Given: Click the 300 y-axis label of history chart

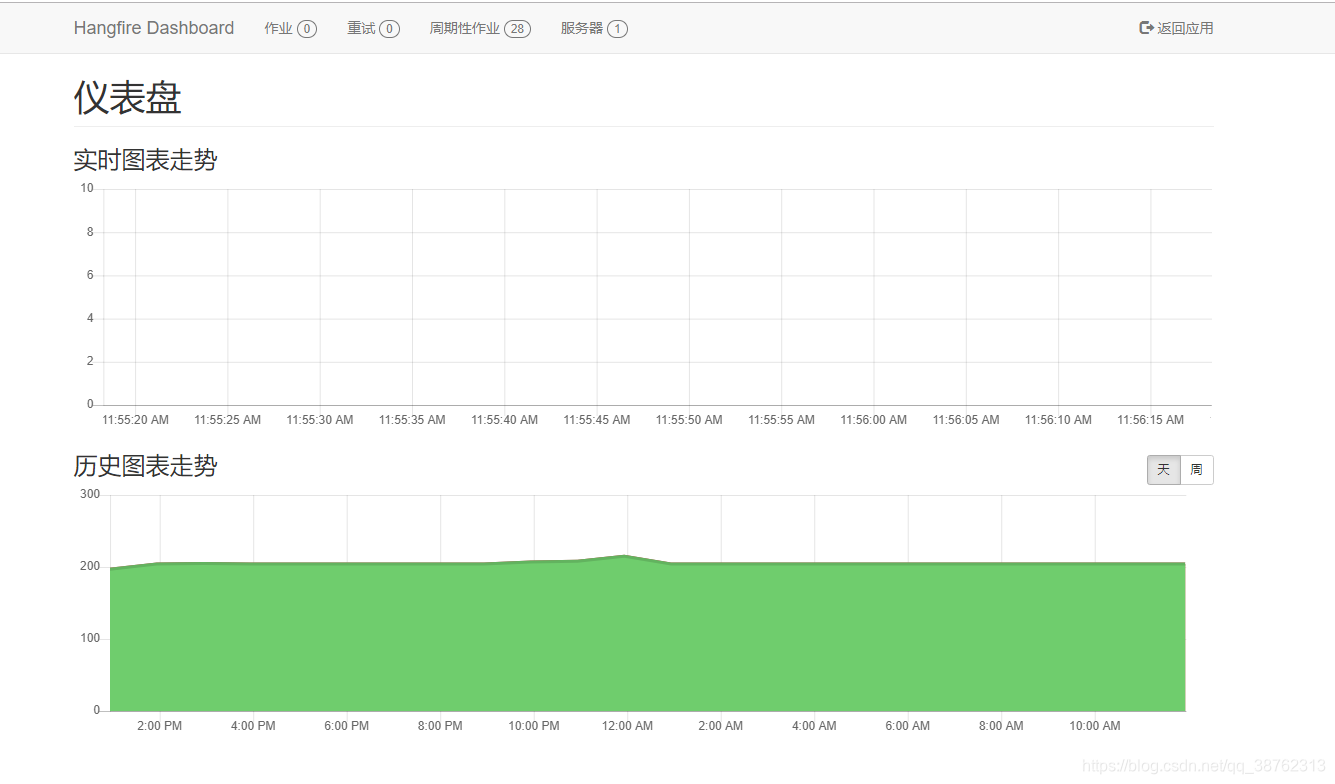Looking at the screenshot, I should (x=90, y=494).
